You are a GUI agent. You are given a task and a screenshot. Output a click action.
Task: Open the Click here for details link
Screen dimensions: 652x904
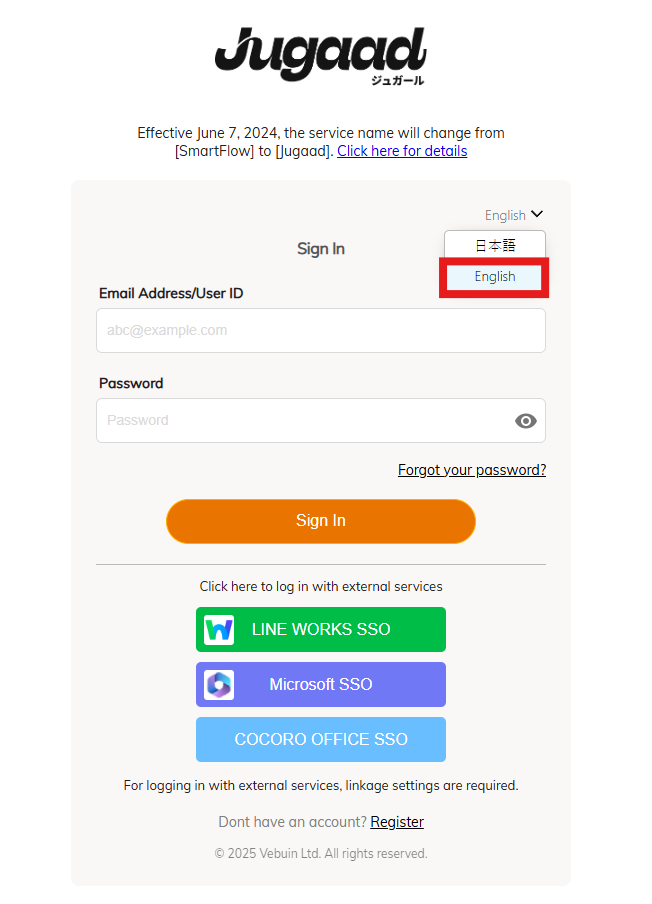point(402,151)
